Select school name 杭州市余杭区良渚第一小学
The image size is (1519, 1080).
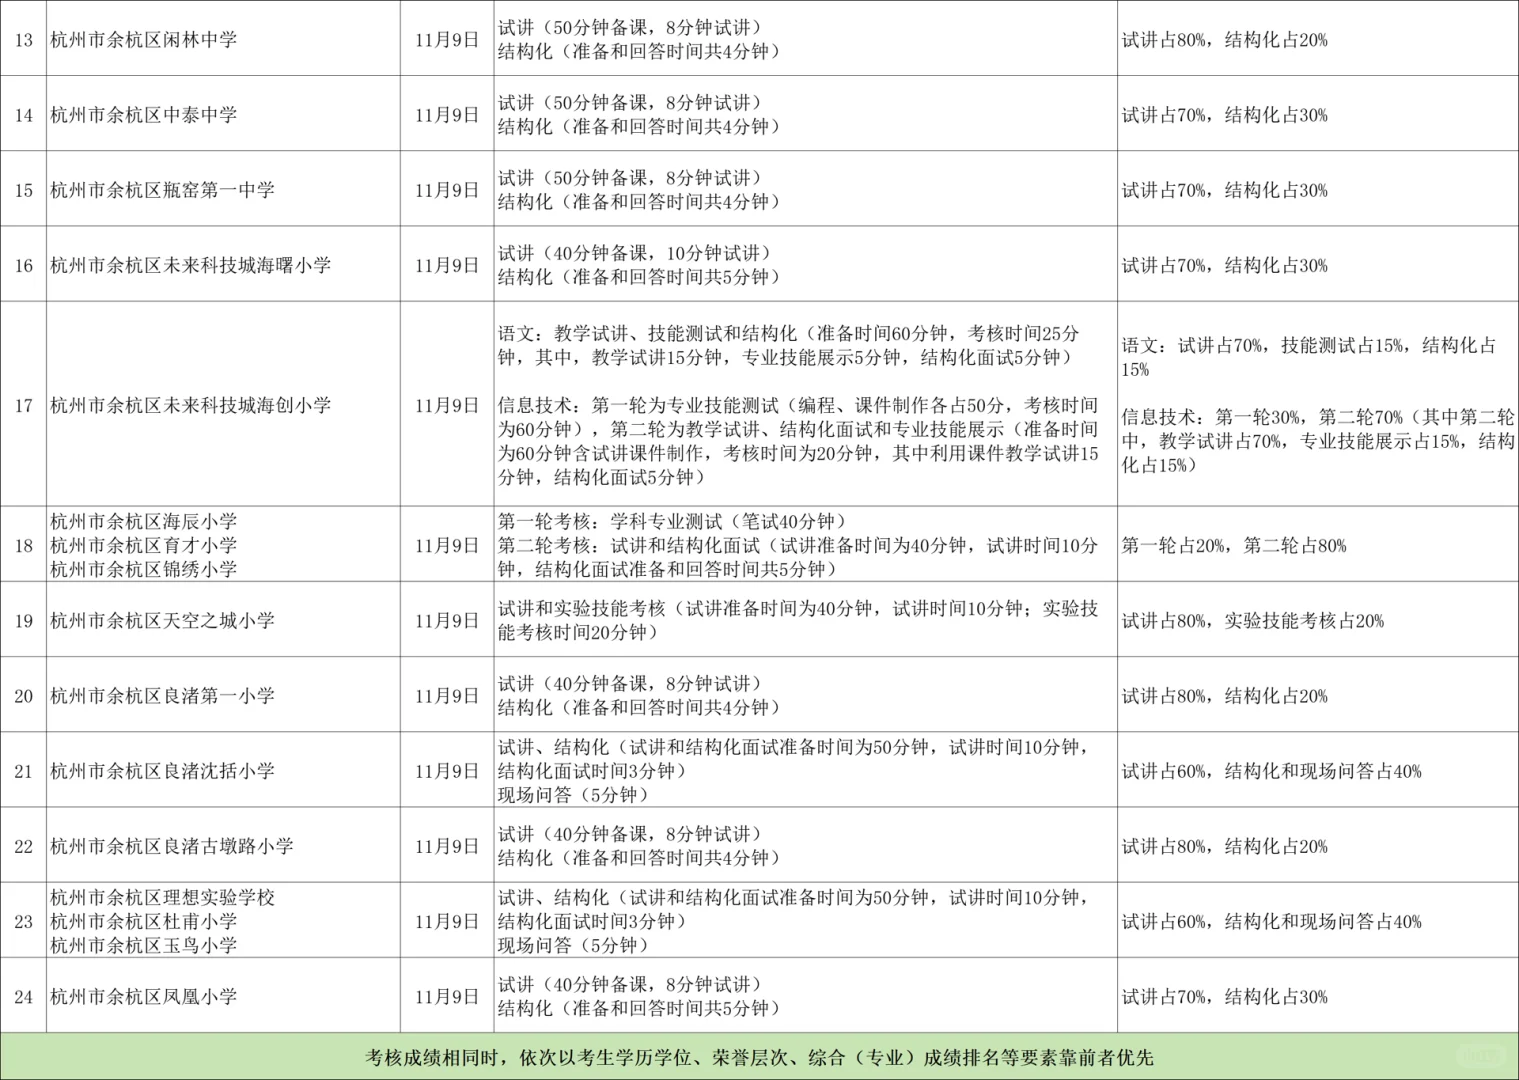(x=162, y=695)
